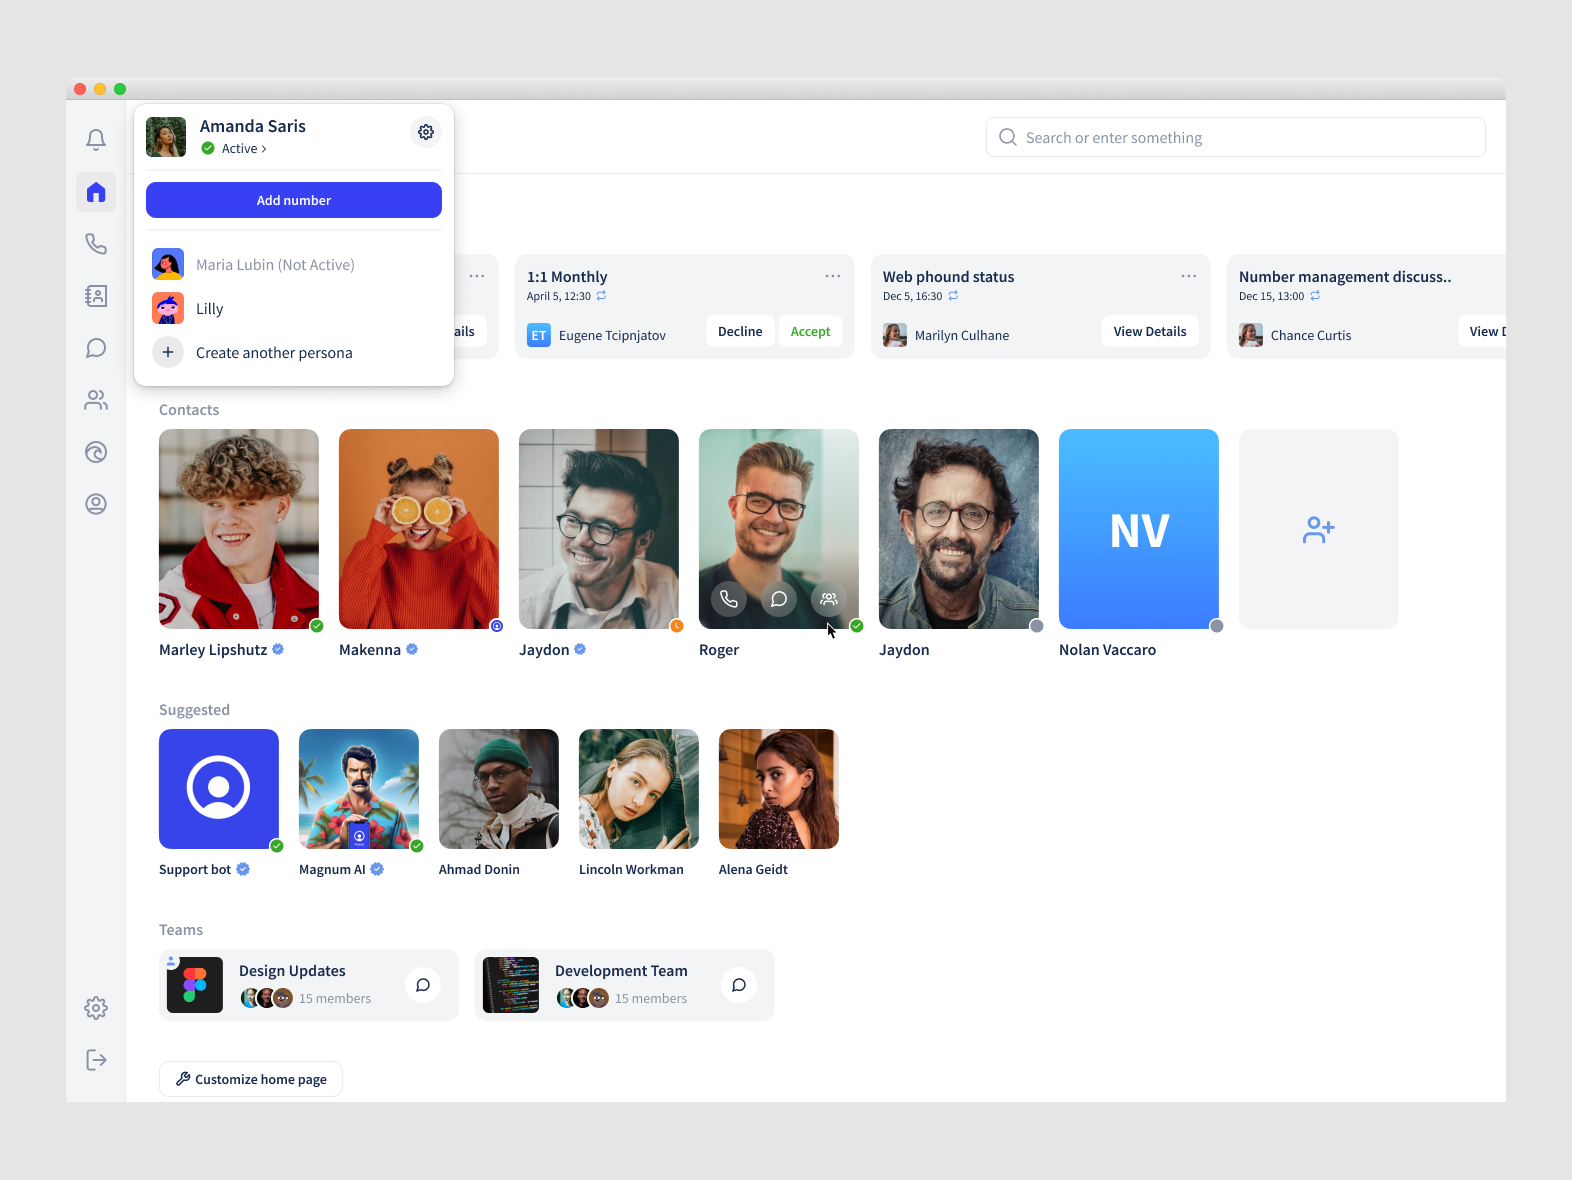Viewport: 1572px width, 1180px height.
Task: Click the search magnifier icon
Action: (1008, 137)
